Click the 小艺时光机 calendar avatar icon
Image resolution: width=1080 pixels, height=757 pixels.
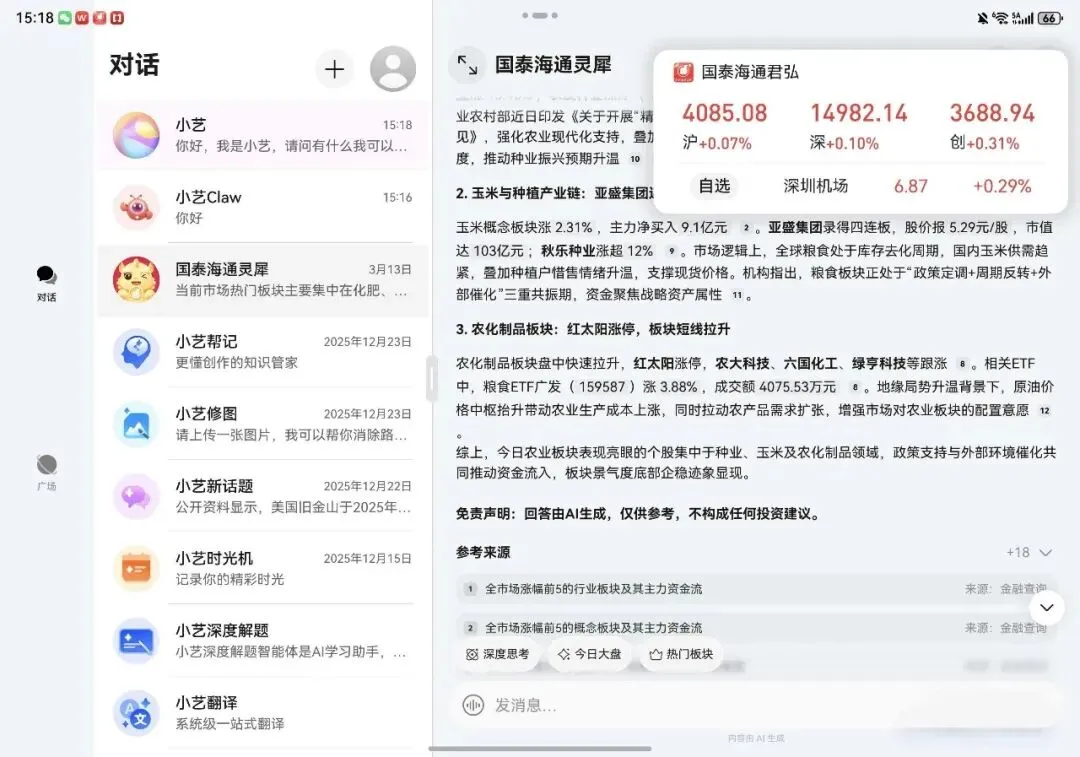coord(136,569)
